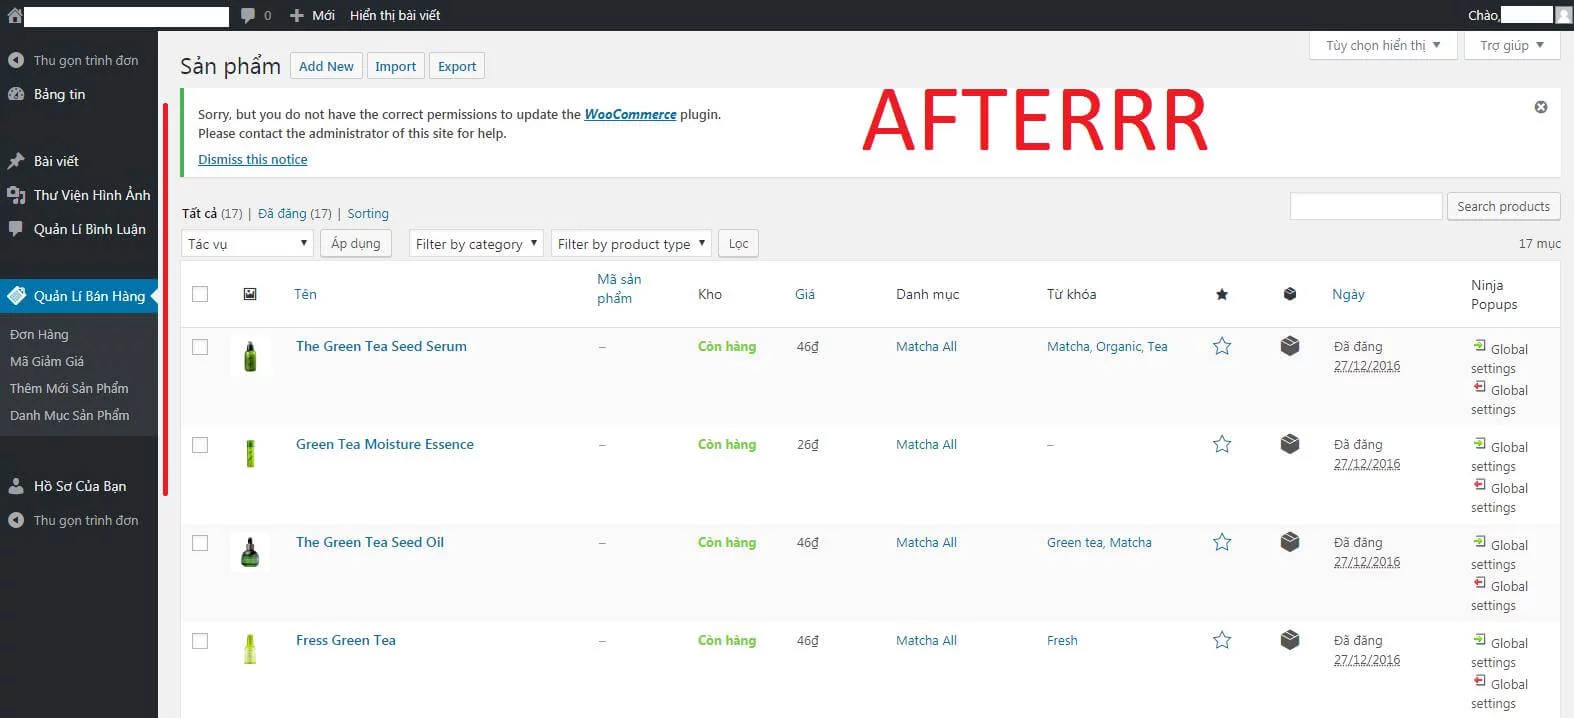This screenshot has height=718, width=1574.
Task: Click the home icon in the admin bar
Action: [13, 15]
